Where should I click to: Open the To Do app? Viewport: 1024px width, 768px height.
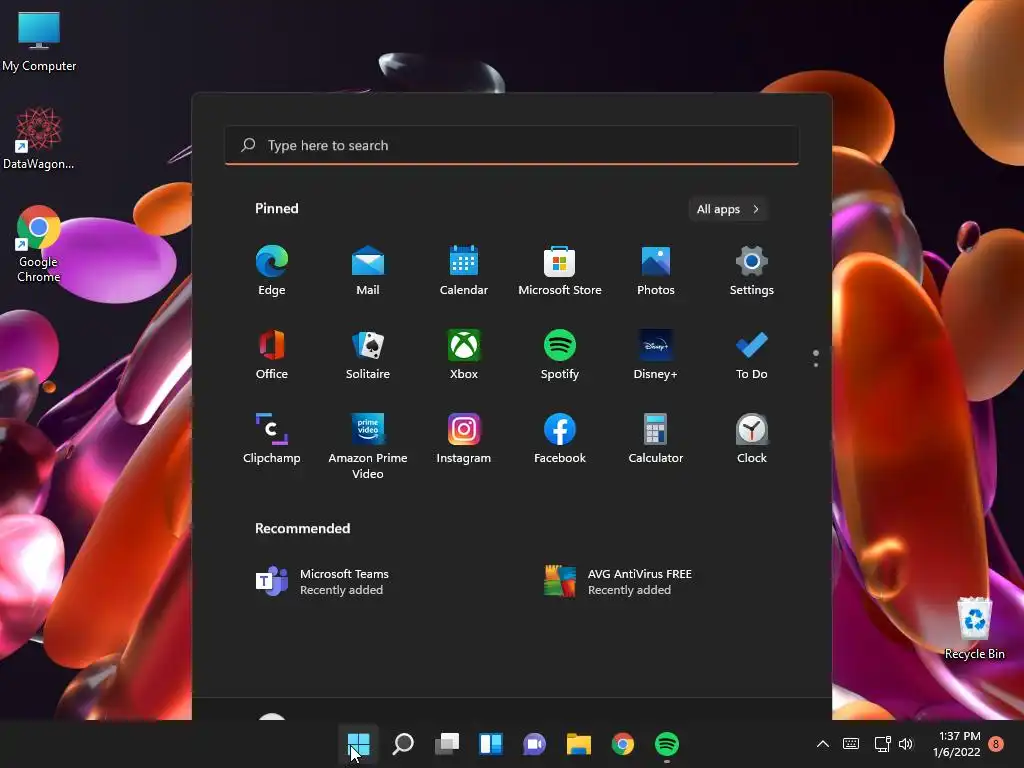(752, 355)
